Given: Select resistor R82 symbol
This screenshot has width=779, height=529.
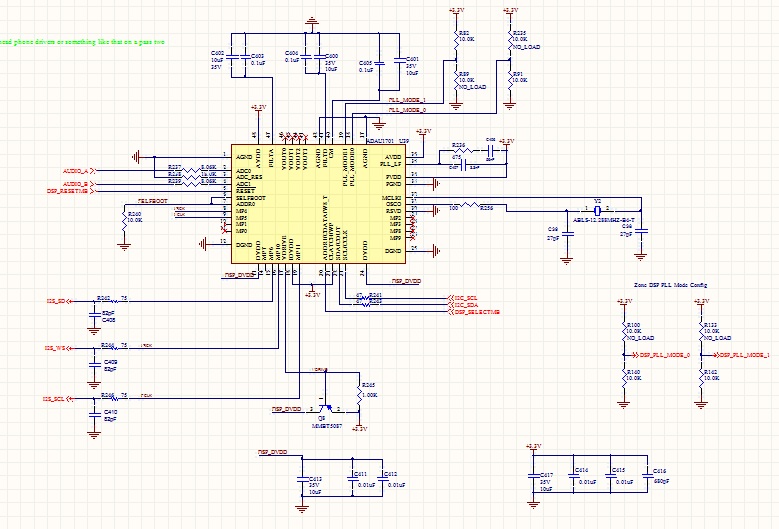Looking at the screenshot, I should [456, 40].
